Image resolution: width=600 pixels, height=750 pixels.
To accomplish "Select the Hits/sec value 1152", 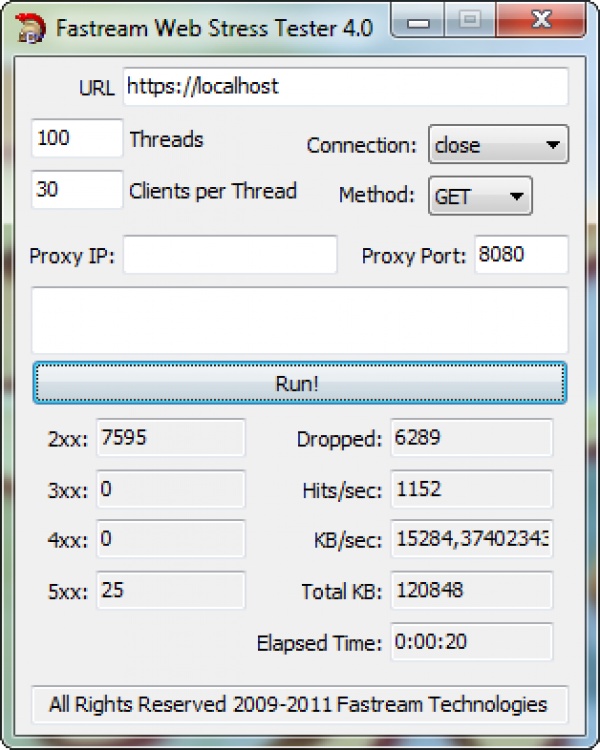I will tap(472, 489).
